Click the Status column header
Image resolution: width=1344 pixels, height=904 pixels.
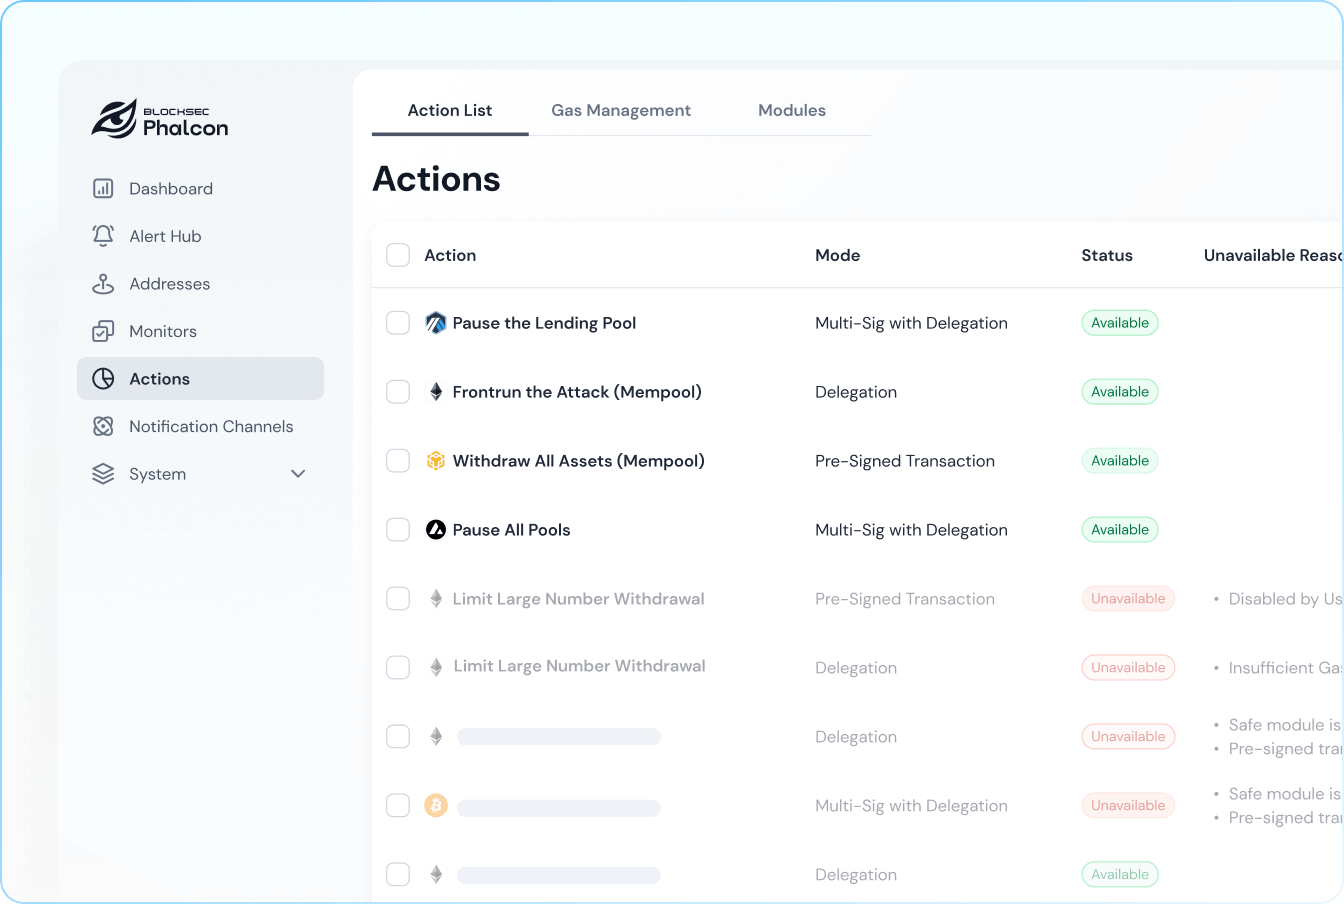pyautogui.click(x=1107, y=255)
